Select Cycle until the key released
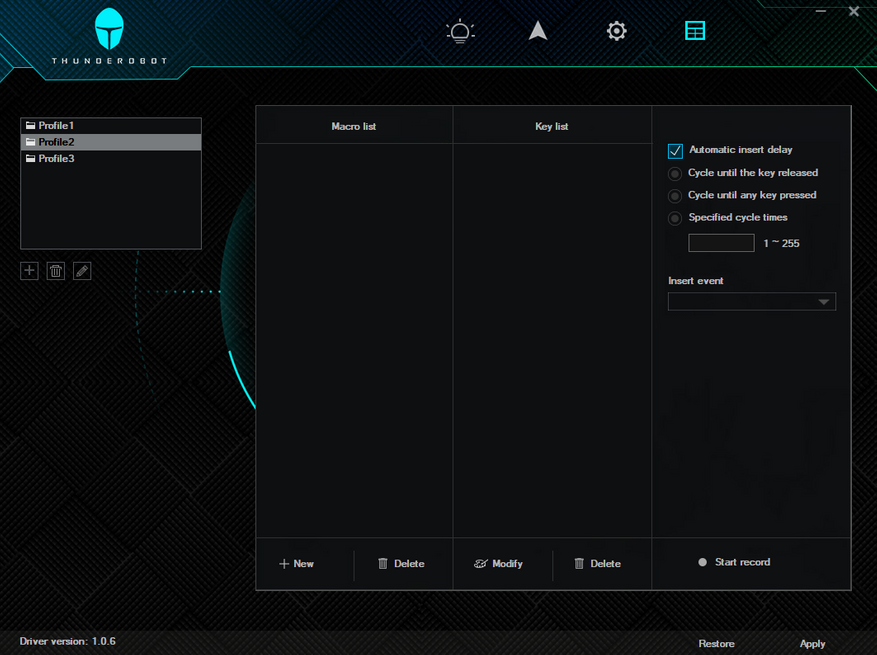This screenshot has width=877, height=655. point(675,173)
